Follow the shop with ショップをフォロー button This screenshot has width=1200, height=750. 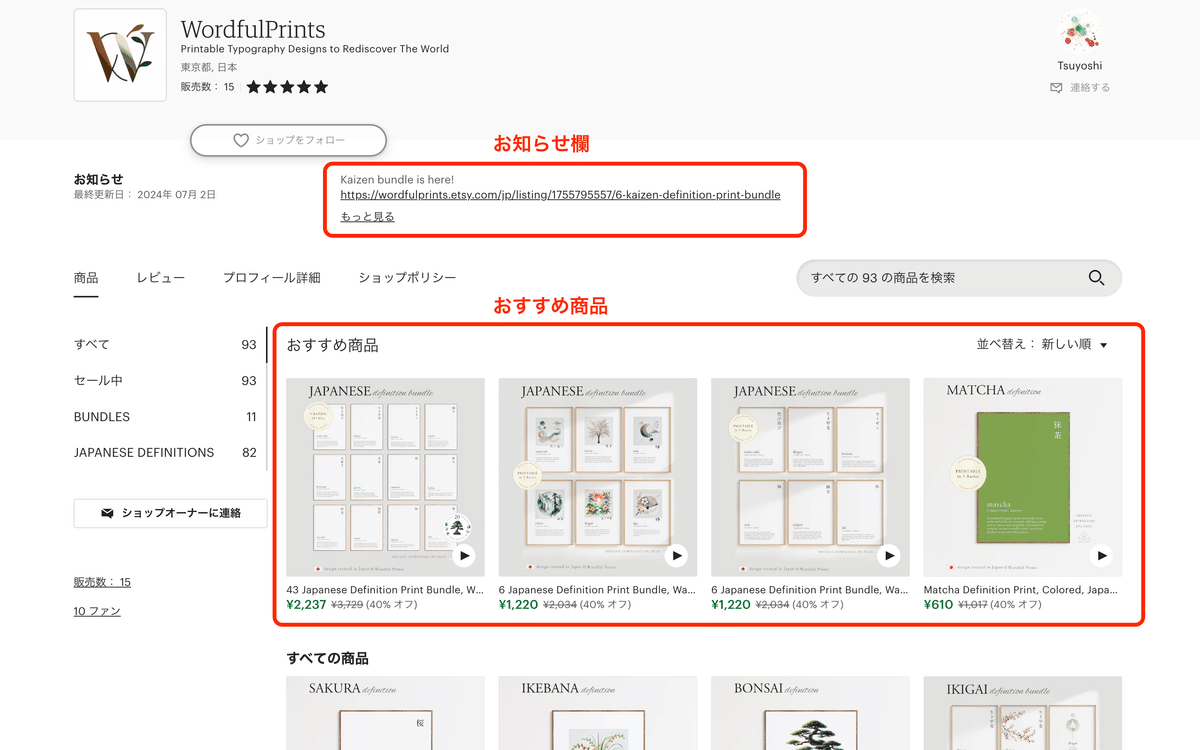[288, 140]
